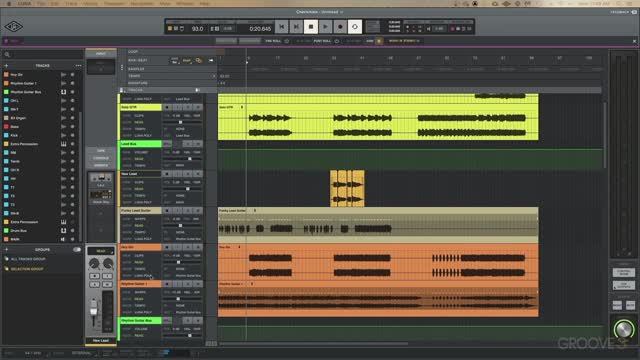Click the first dropdown button in Markers row

click(175, 60)
